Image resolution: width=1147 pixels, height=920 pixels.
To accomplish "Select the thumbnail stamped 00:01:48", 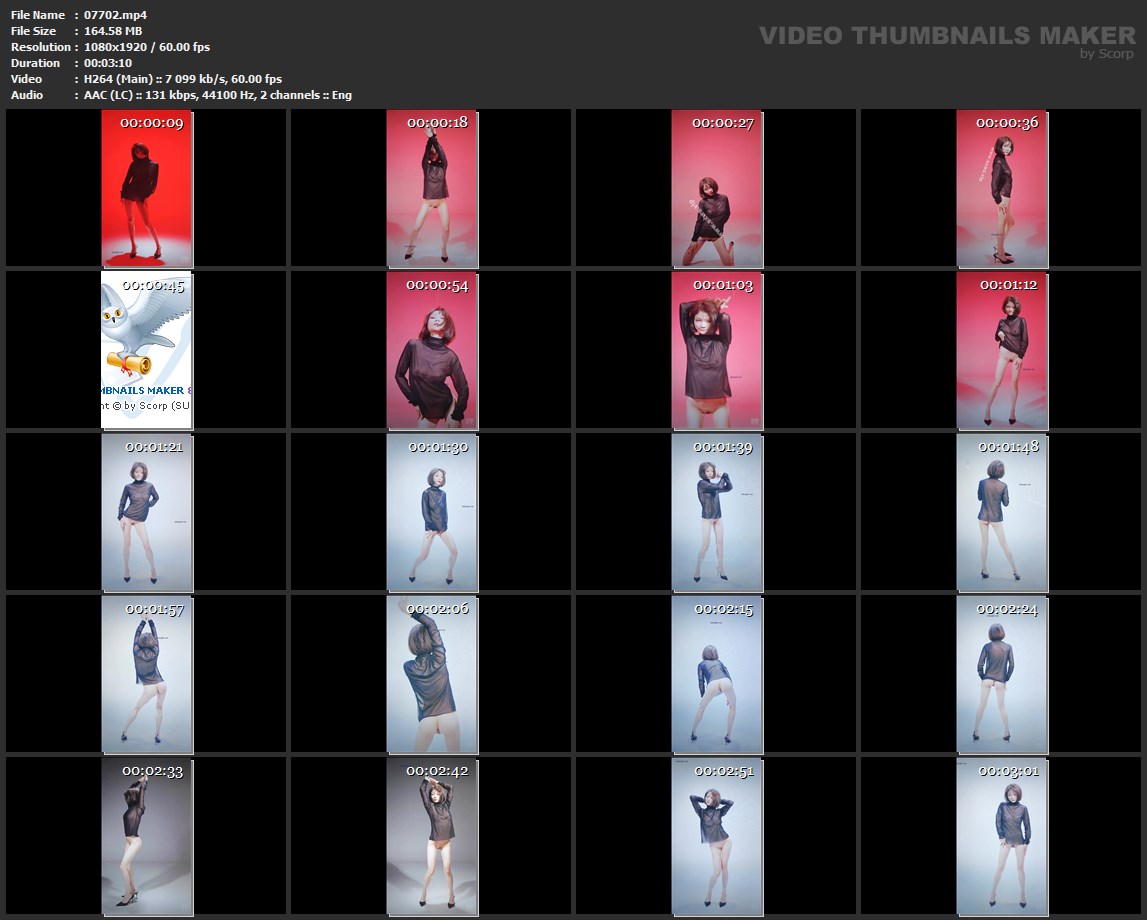I will coord(1002,513).
